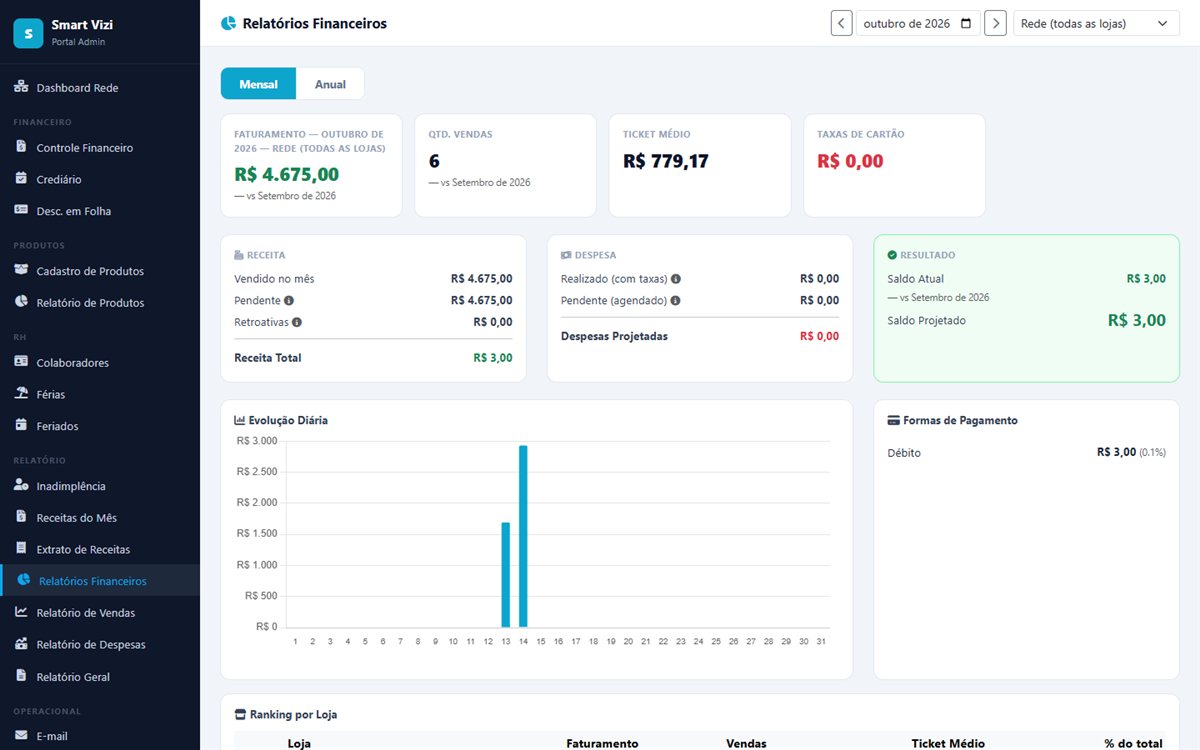
Task: Click the Extrato de Receitas icon
Action: [21, 549]
